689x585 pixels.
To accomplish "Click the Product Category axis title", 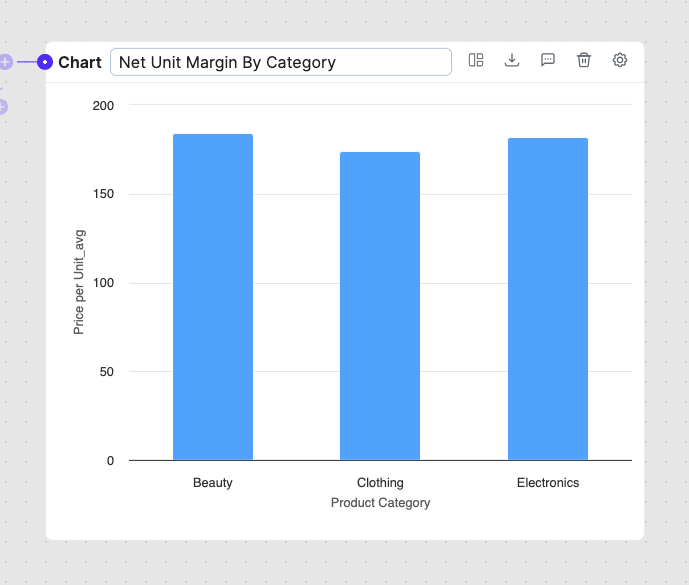I will click(x=380, y=503).
